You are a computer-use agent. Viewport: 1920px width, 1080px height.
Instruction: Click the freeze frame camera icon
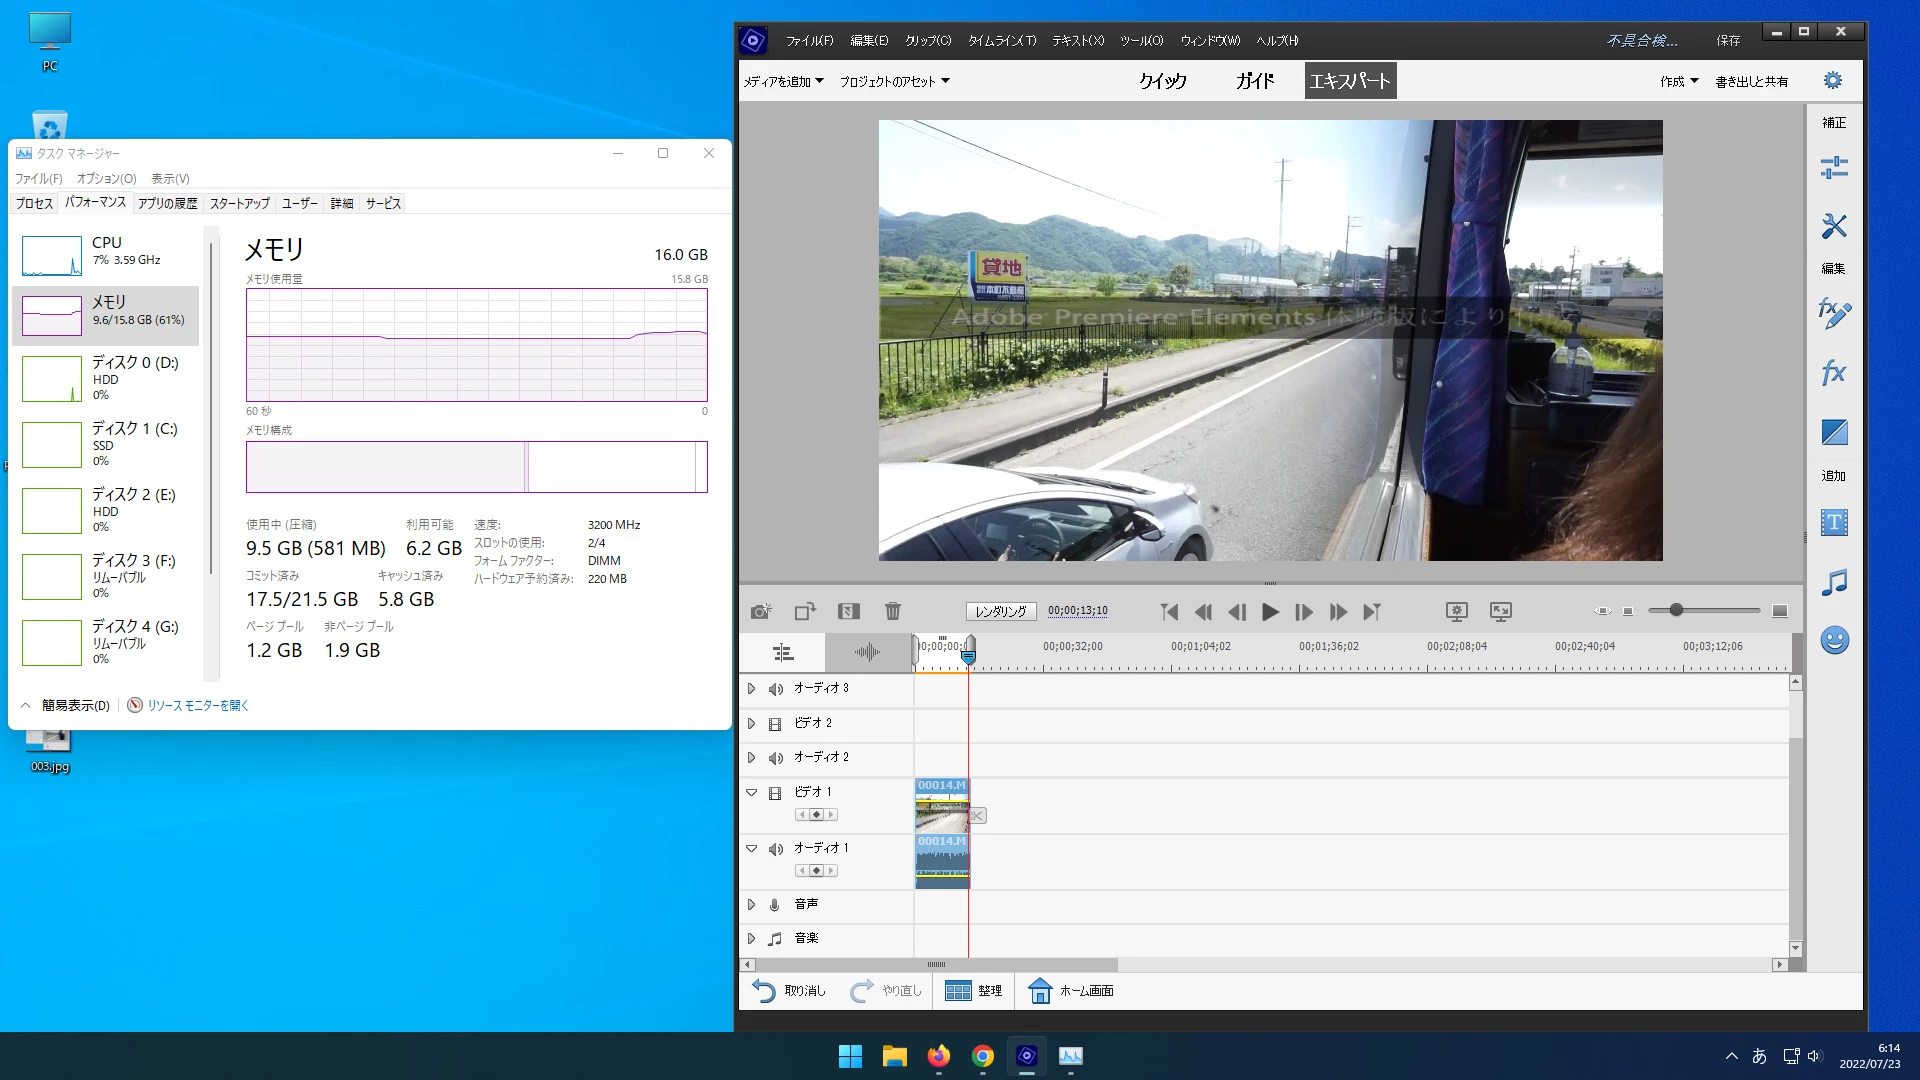(760, 611)
